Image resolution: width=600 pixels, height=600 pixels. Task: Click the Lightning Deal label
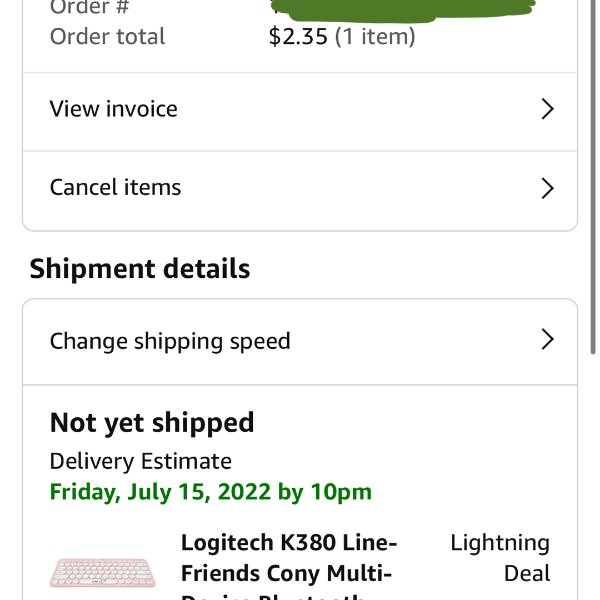tap(500, 558)
